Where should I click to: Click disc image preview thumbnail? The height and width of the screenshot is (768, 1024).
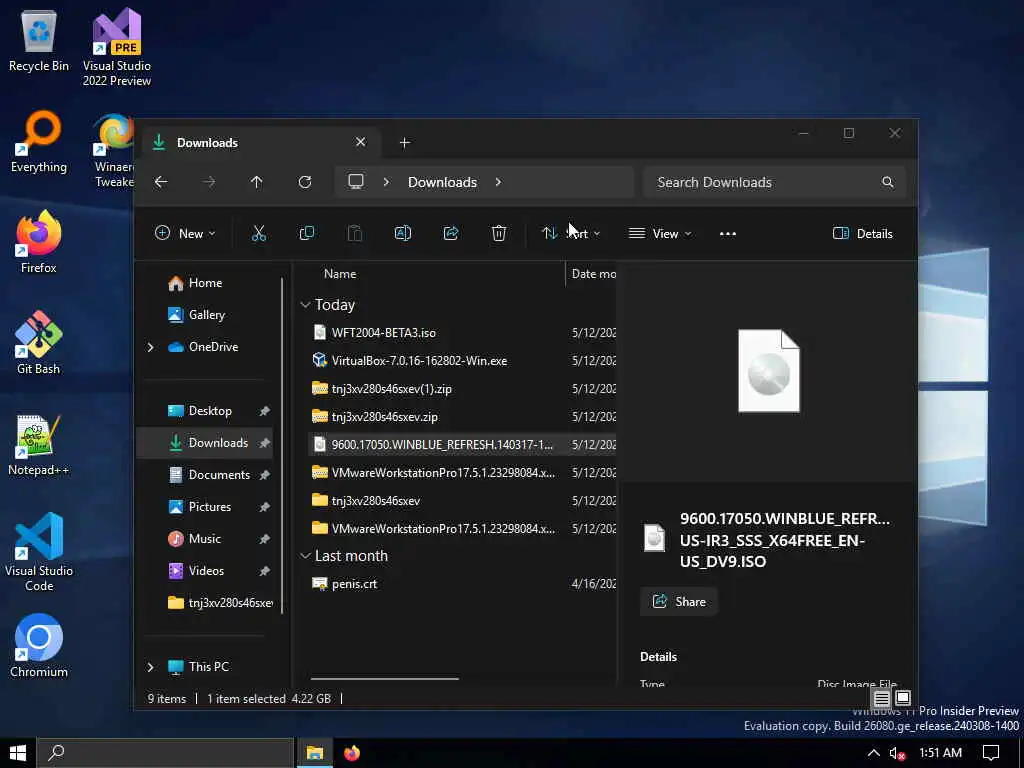click(769, 371)
